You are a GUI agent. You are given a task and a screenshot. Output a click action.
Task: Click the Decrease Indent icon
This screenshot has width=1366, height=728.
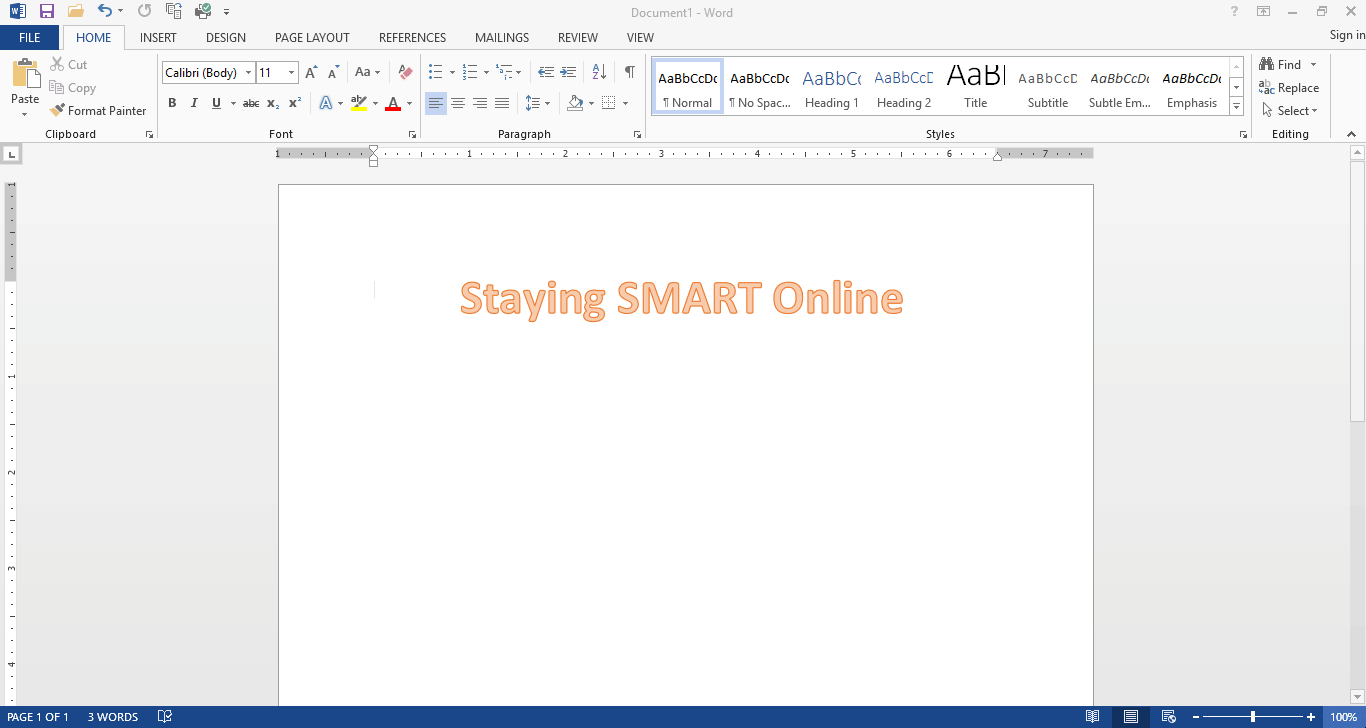coord(546,73)
